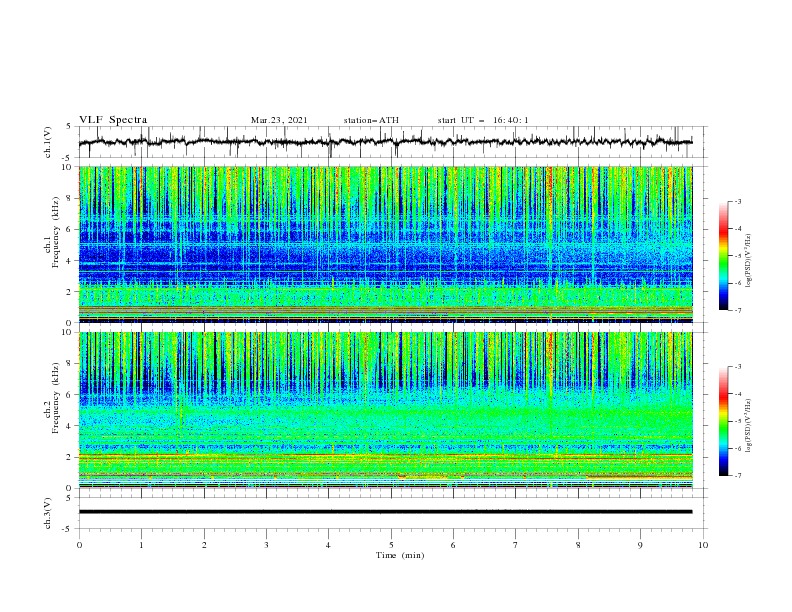Click the ch.2 spectrogram plot area
The image size is (792, 612).
(x=385, y=410)
